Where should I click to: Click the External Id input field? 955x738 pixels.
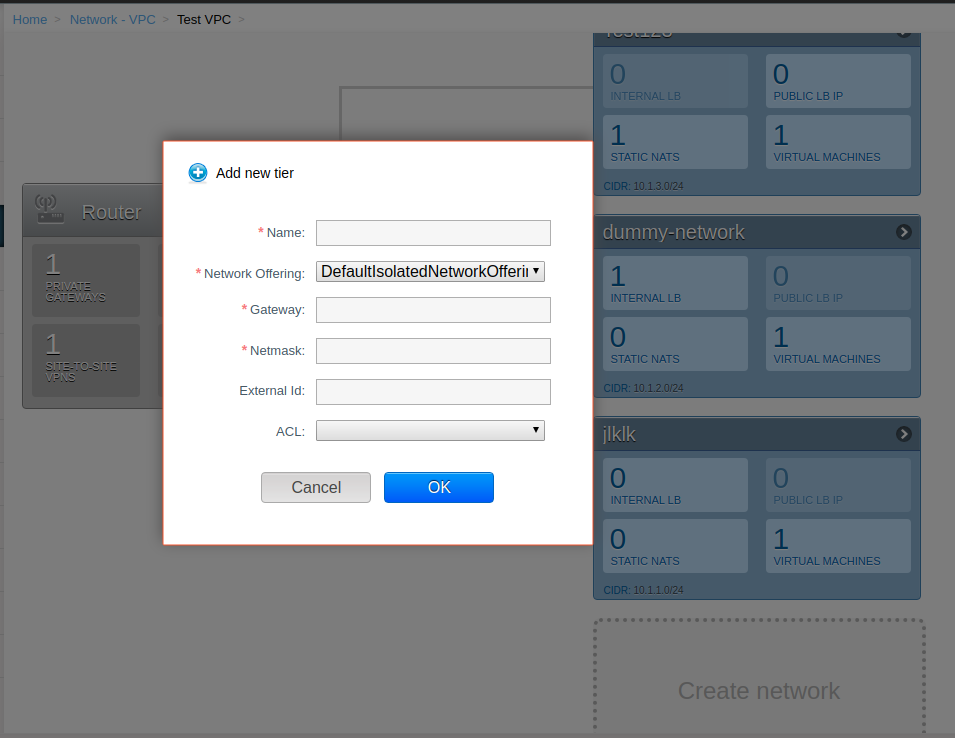coord(433,392)
